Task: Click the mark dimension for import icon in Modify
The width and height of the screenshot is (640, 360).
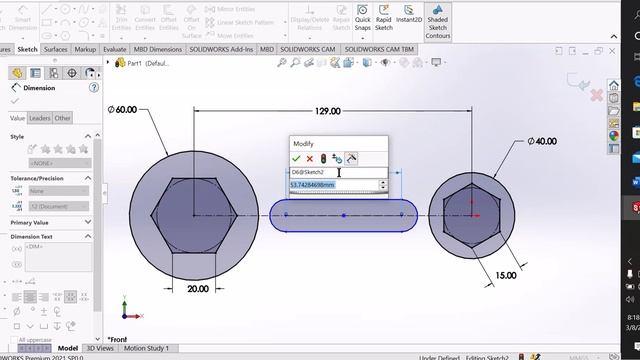Action: [351, 159]
